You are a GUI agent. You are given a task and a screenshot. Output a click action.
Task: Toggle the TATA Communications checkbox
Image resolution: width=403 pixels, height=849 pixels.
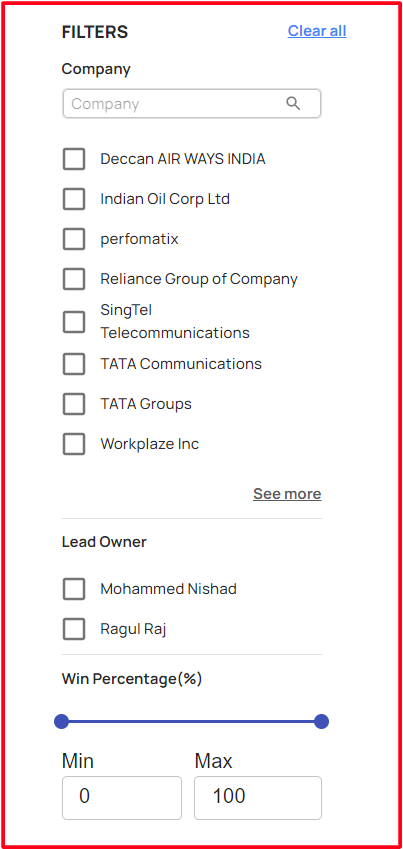pyautogui.click(x=74, y=364)
